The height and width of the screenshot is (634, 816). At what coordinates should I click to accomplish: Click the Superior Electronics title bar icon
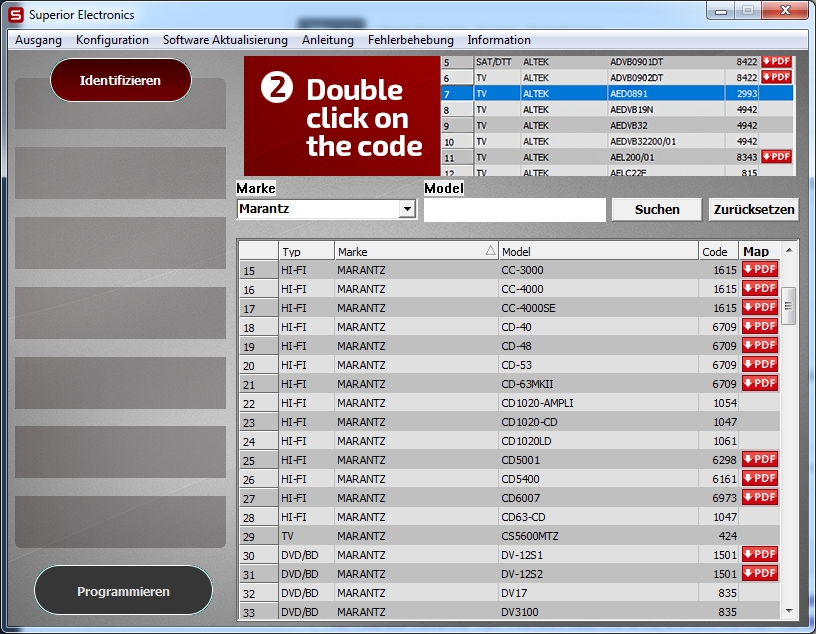point(16,15)
